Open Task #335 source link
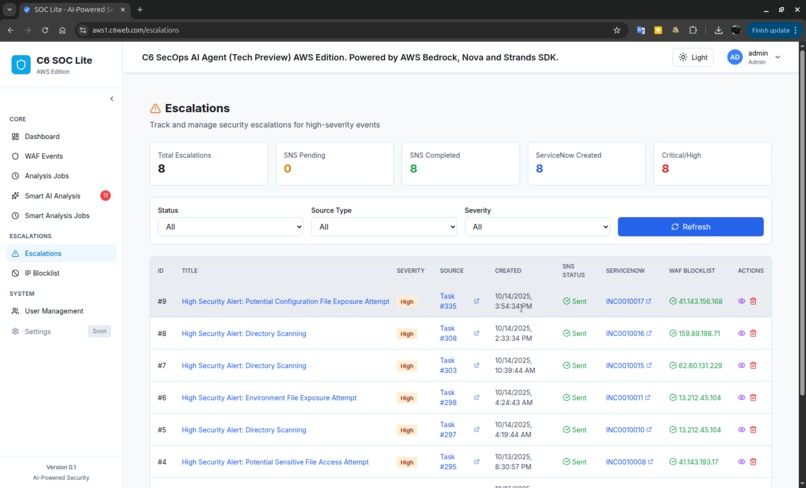Screen dimensions: 806x488 448,301
